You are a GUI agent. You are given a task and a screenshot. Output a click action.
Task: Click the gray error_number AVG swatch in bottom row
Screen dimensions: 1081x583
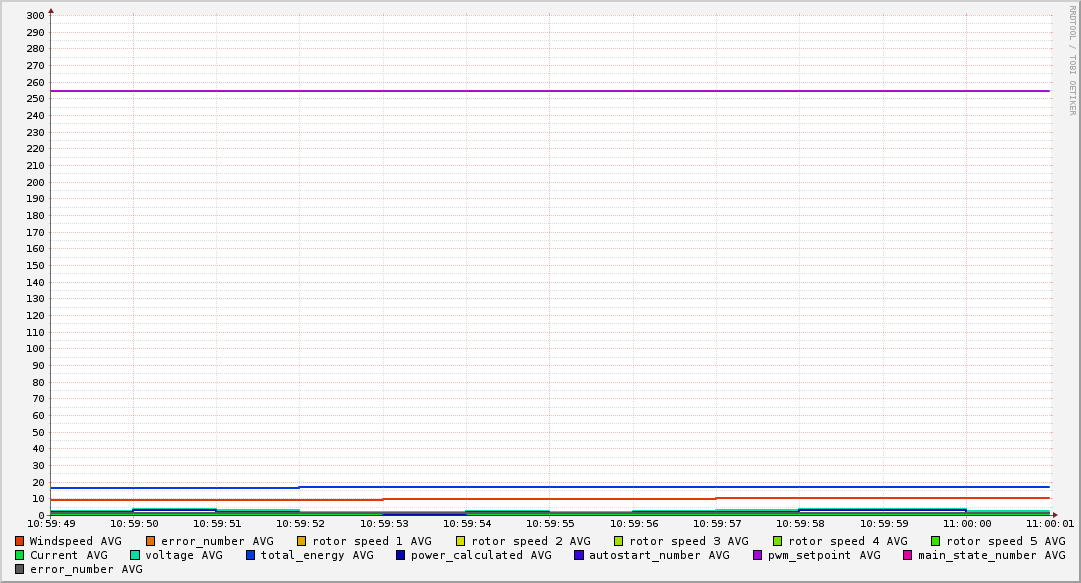(20, 569)
